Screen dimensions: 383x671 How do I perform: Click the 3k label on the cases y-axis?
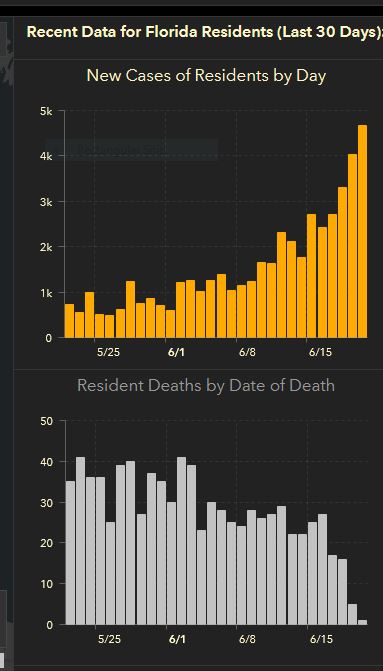point(45,202)
